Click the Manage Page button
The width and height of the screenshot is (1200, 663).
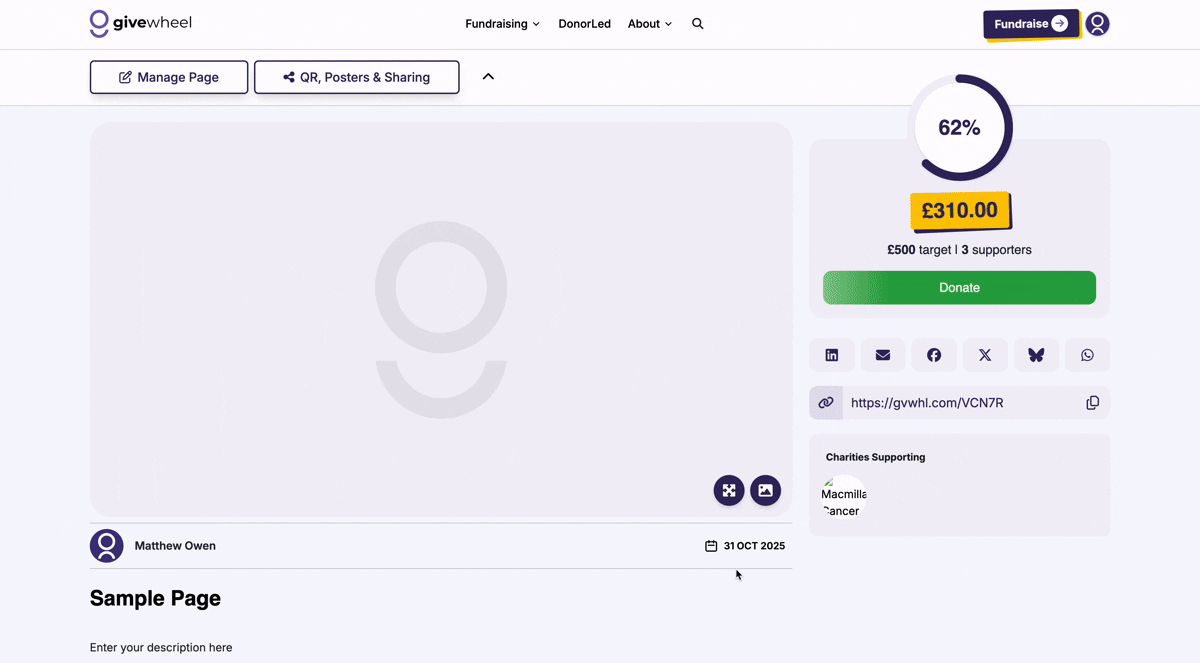(169, 77)
